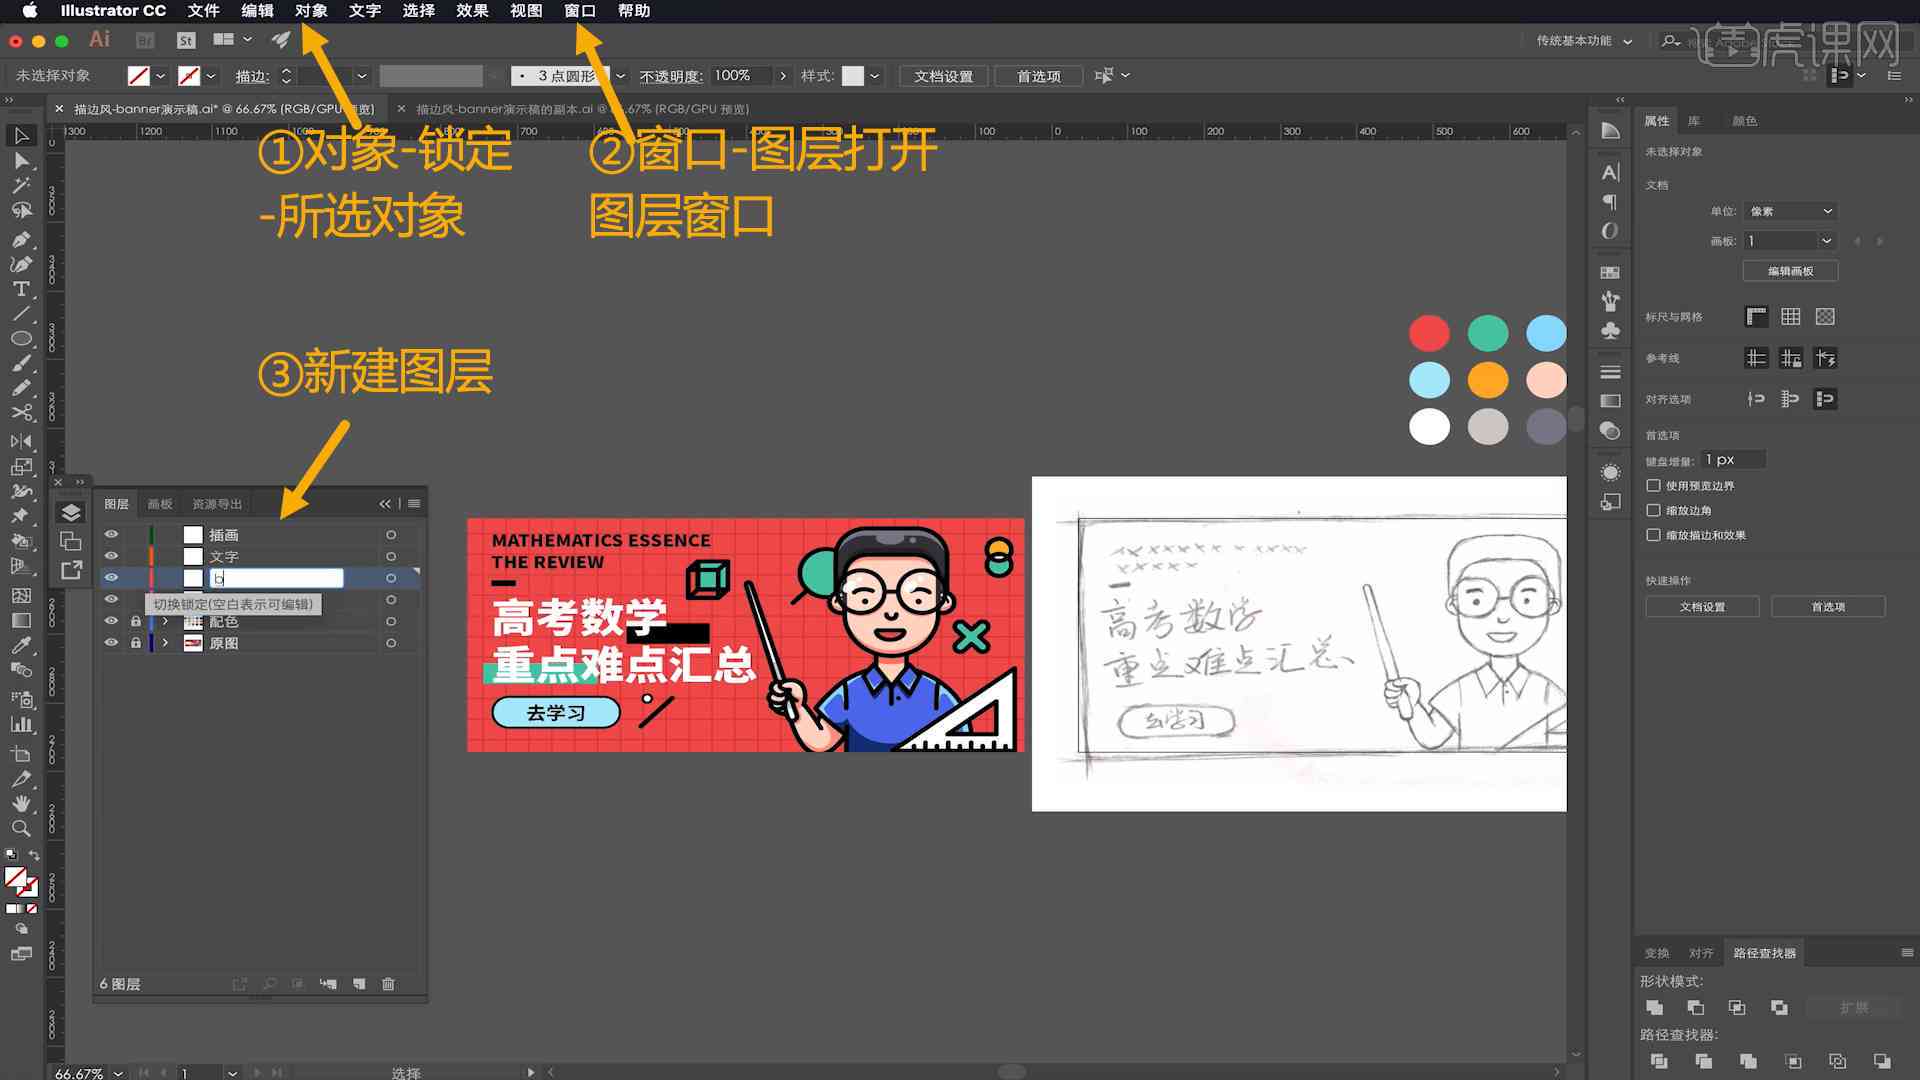This screenshot has width=1920, height=1080.
Task: Expand the 配色 layer group
Action: tap(162, 621)
